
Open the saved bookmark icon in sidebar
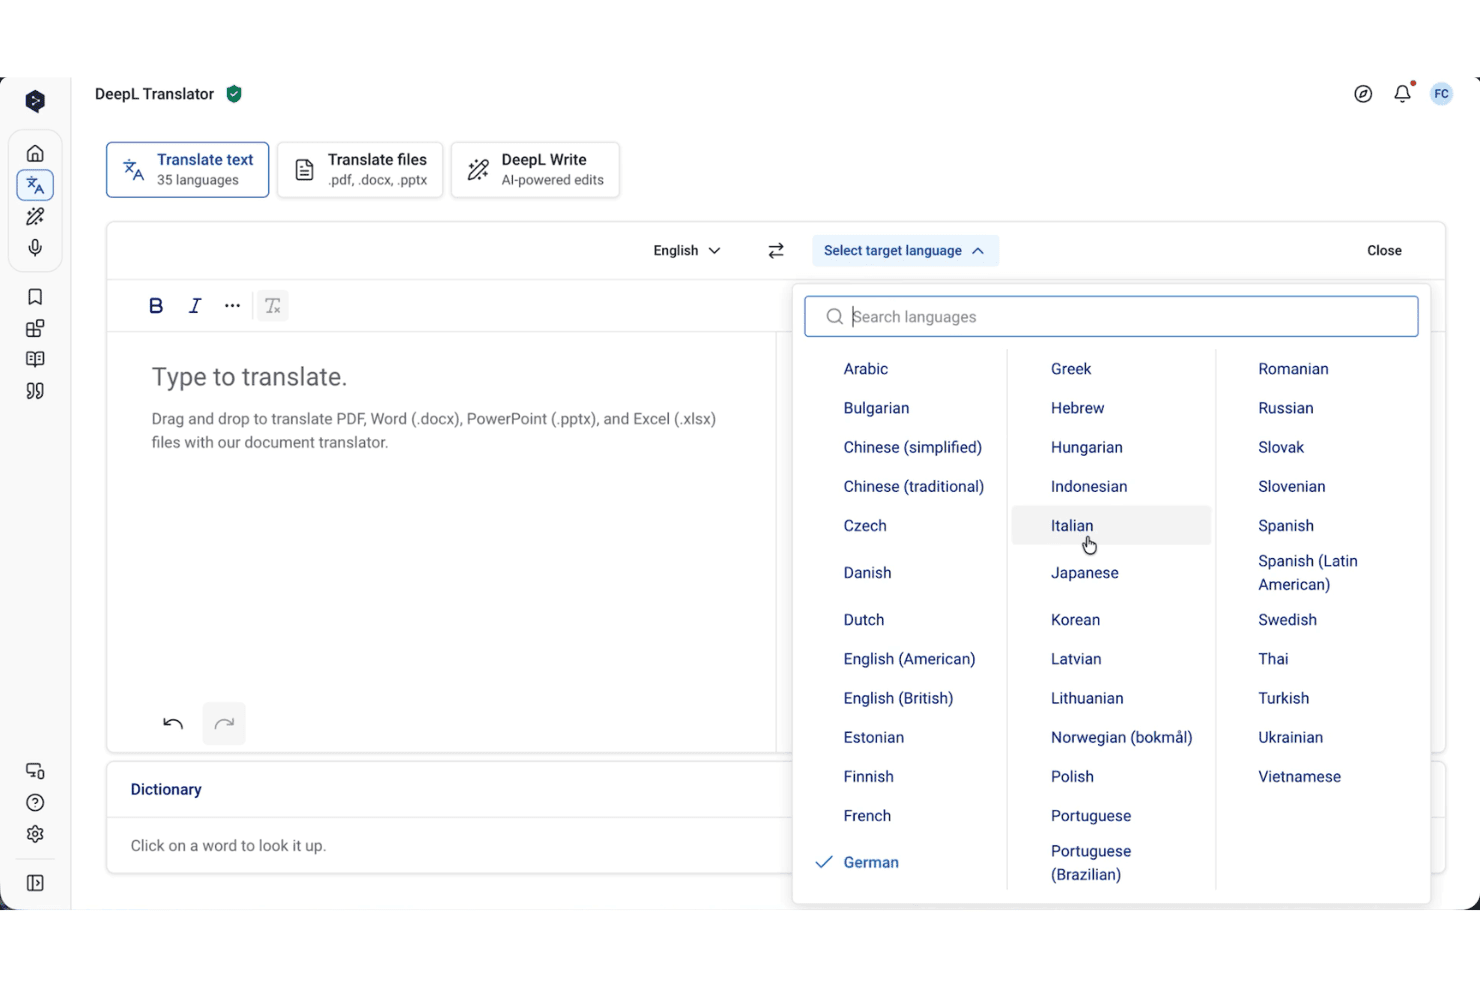[x=35, y=297]
